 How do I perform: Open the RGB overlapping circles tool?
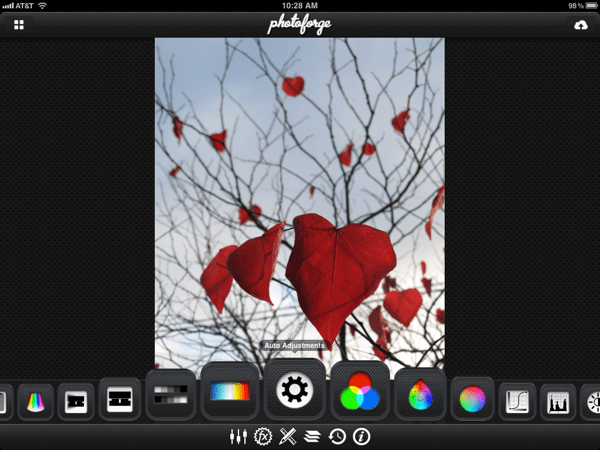(360, 391)
